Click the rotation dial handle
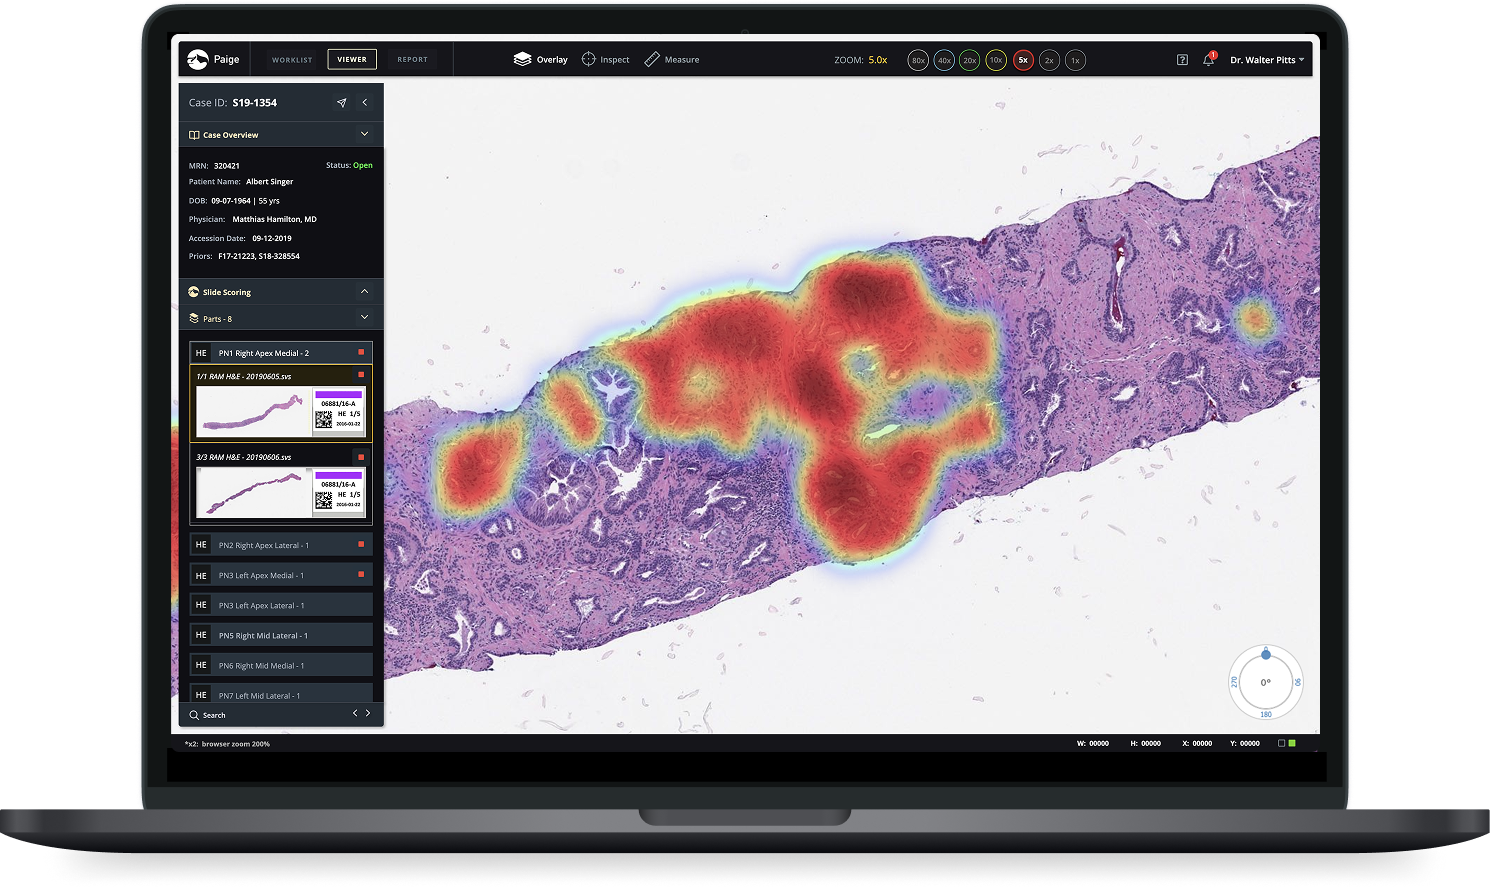 click(1266, 654)
